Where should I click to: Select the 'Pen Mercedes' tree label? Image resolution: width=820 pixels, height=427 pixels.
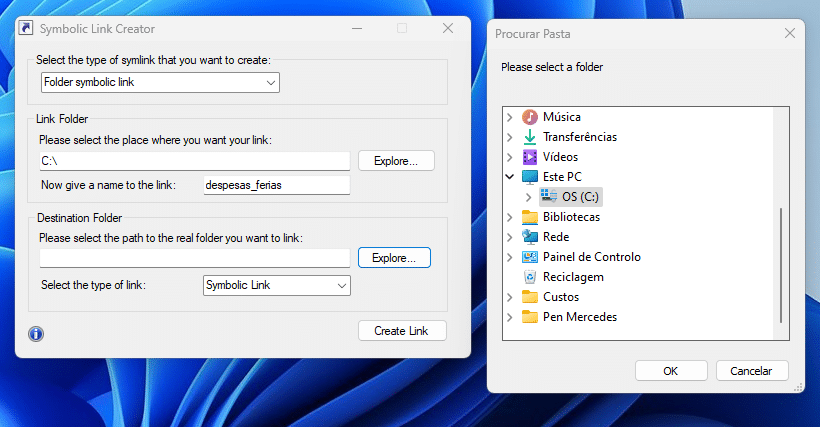pos(580,317)
